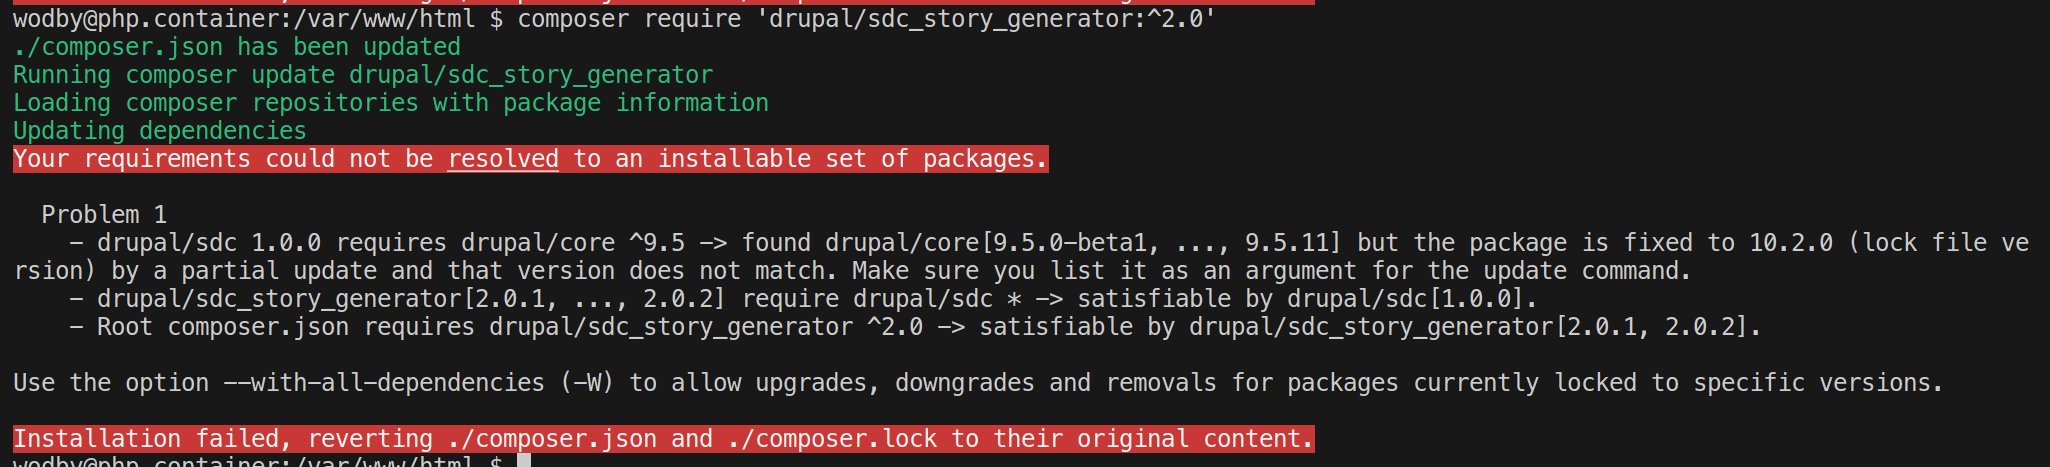Click the underlined word 'resolved'
The image size is (2050, 467).
click(503, 159)
